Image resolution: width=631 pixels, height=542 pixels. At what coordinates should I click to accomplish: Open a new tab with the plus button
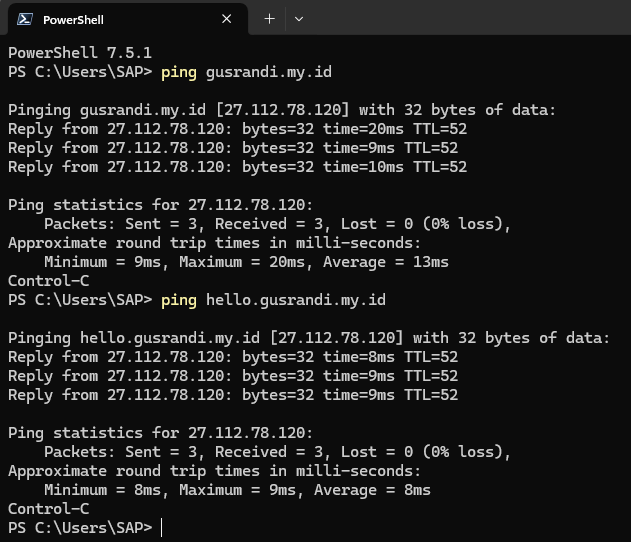pos(269,19)
